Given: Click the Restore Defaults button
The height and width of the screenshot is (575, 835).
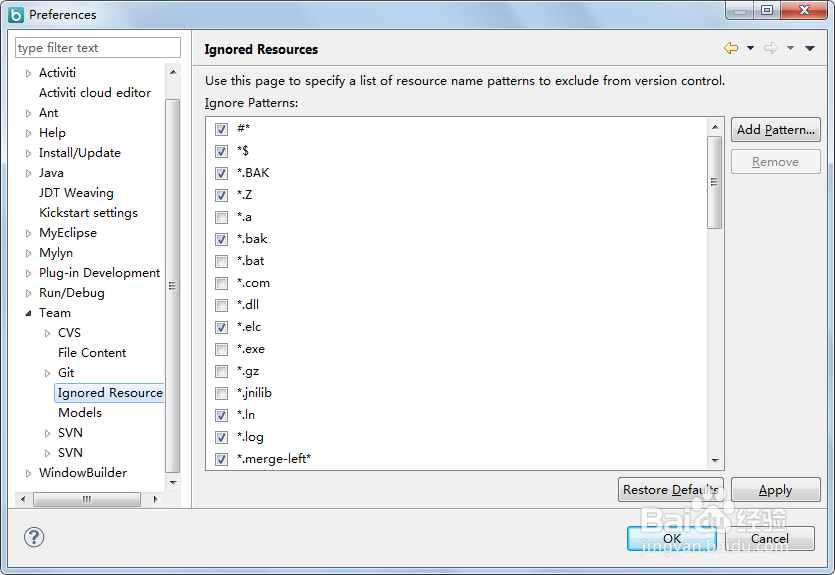Looking at the screenshot, I should 670,490.
